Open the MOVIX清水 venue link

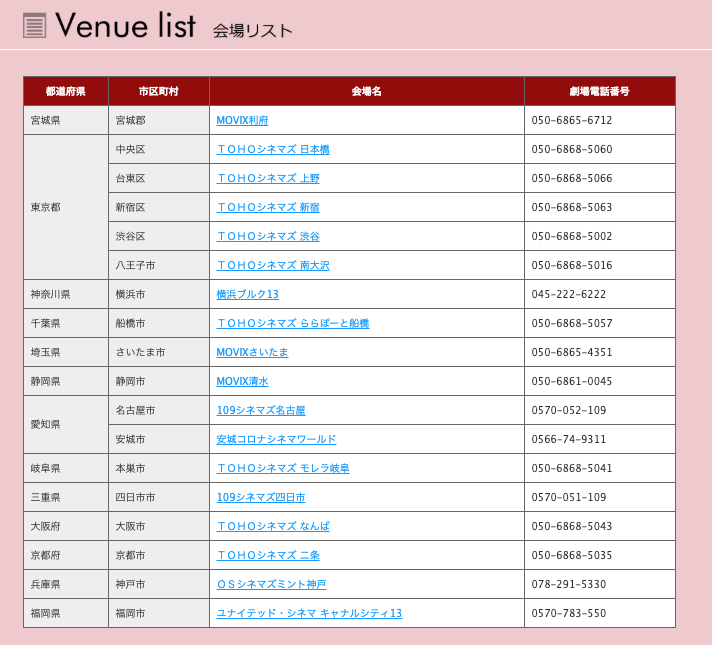click(242, 382)
